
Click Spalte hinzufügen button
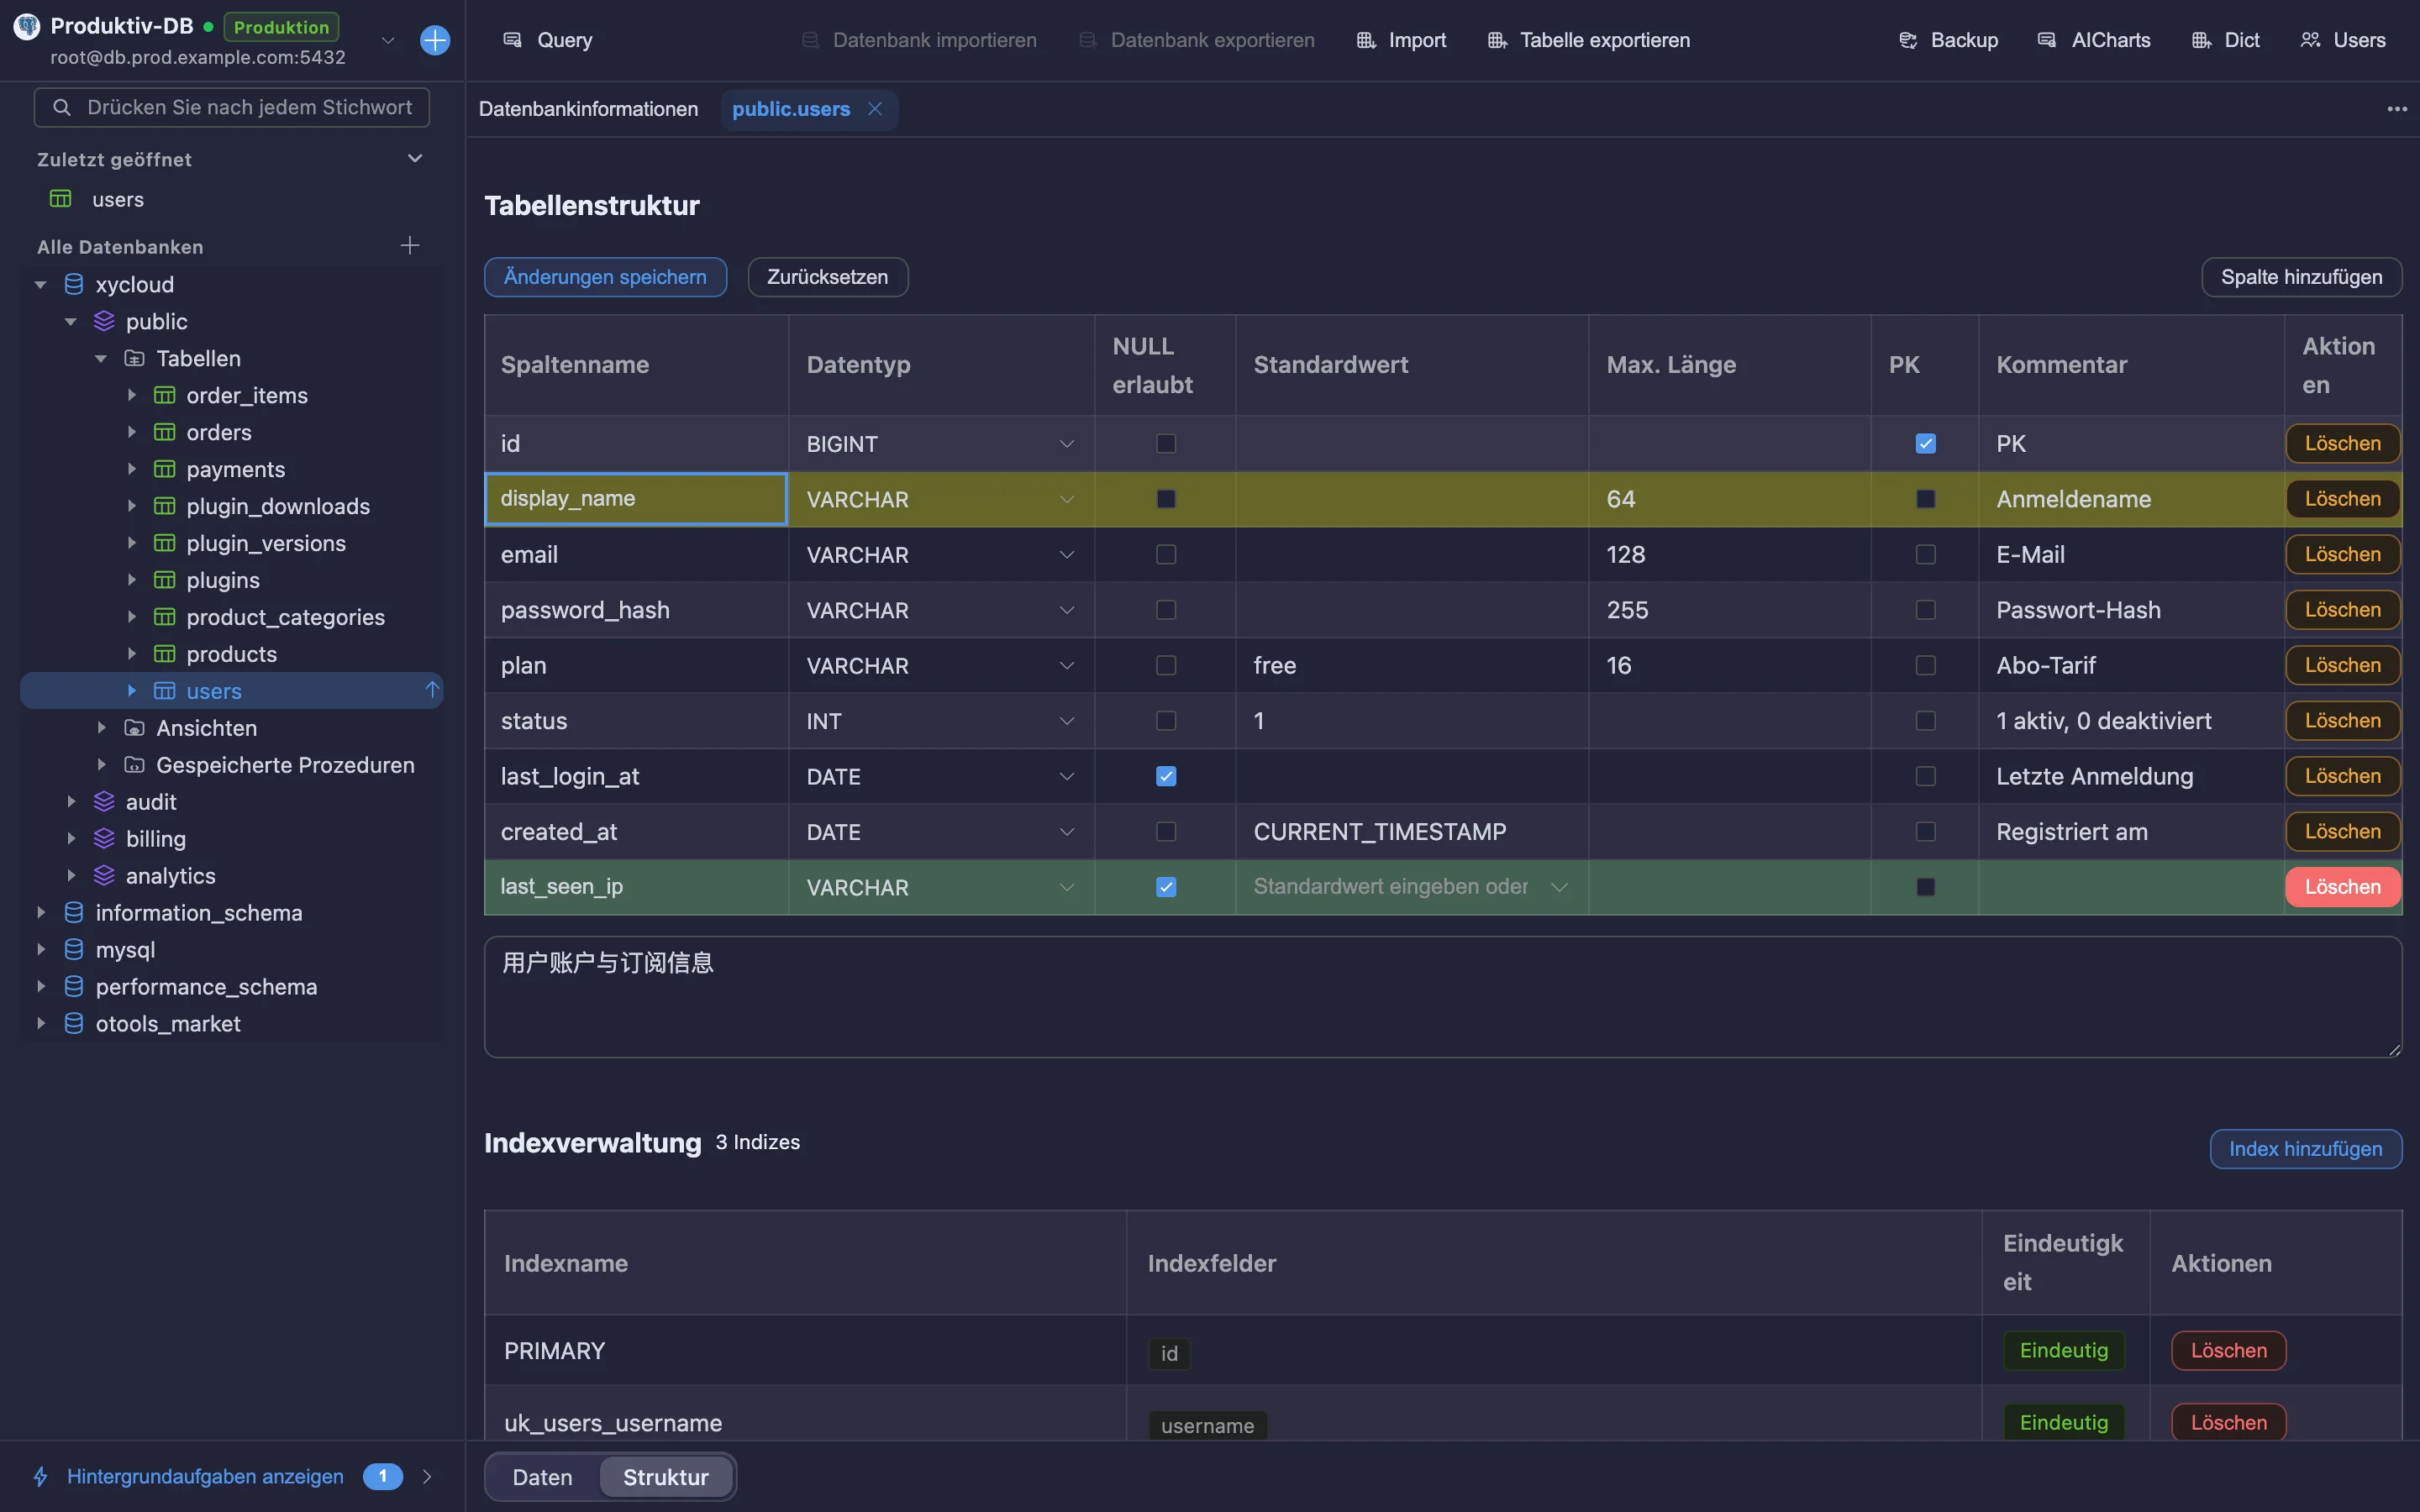pos(2301,277)
